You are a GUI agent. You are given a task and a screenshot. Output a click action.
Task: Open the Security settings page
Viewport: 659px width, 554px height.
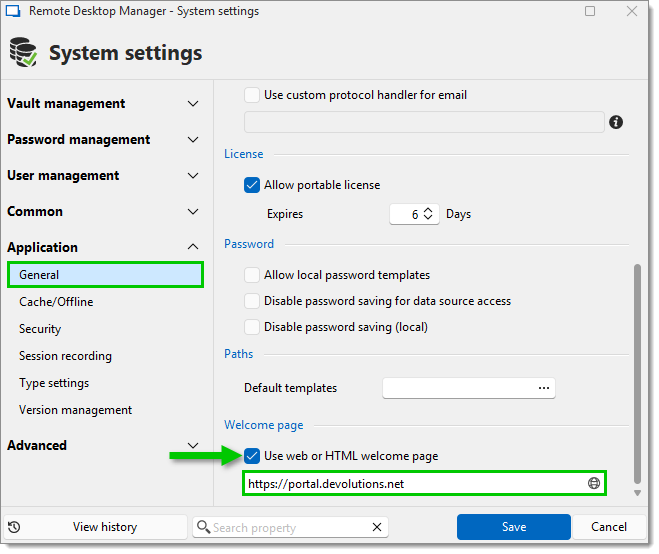tap(40, 329)
